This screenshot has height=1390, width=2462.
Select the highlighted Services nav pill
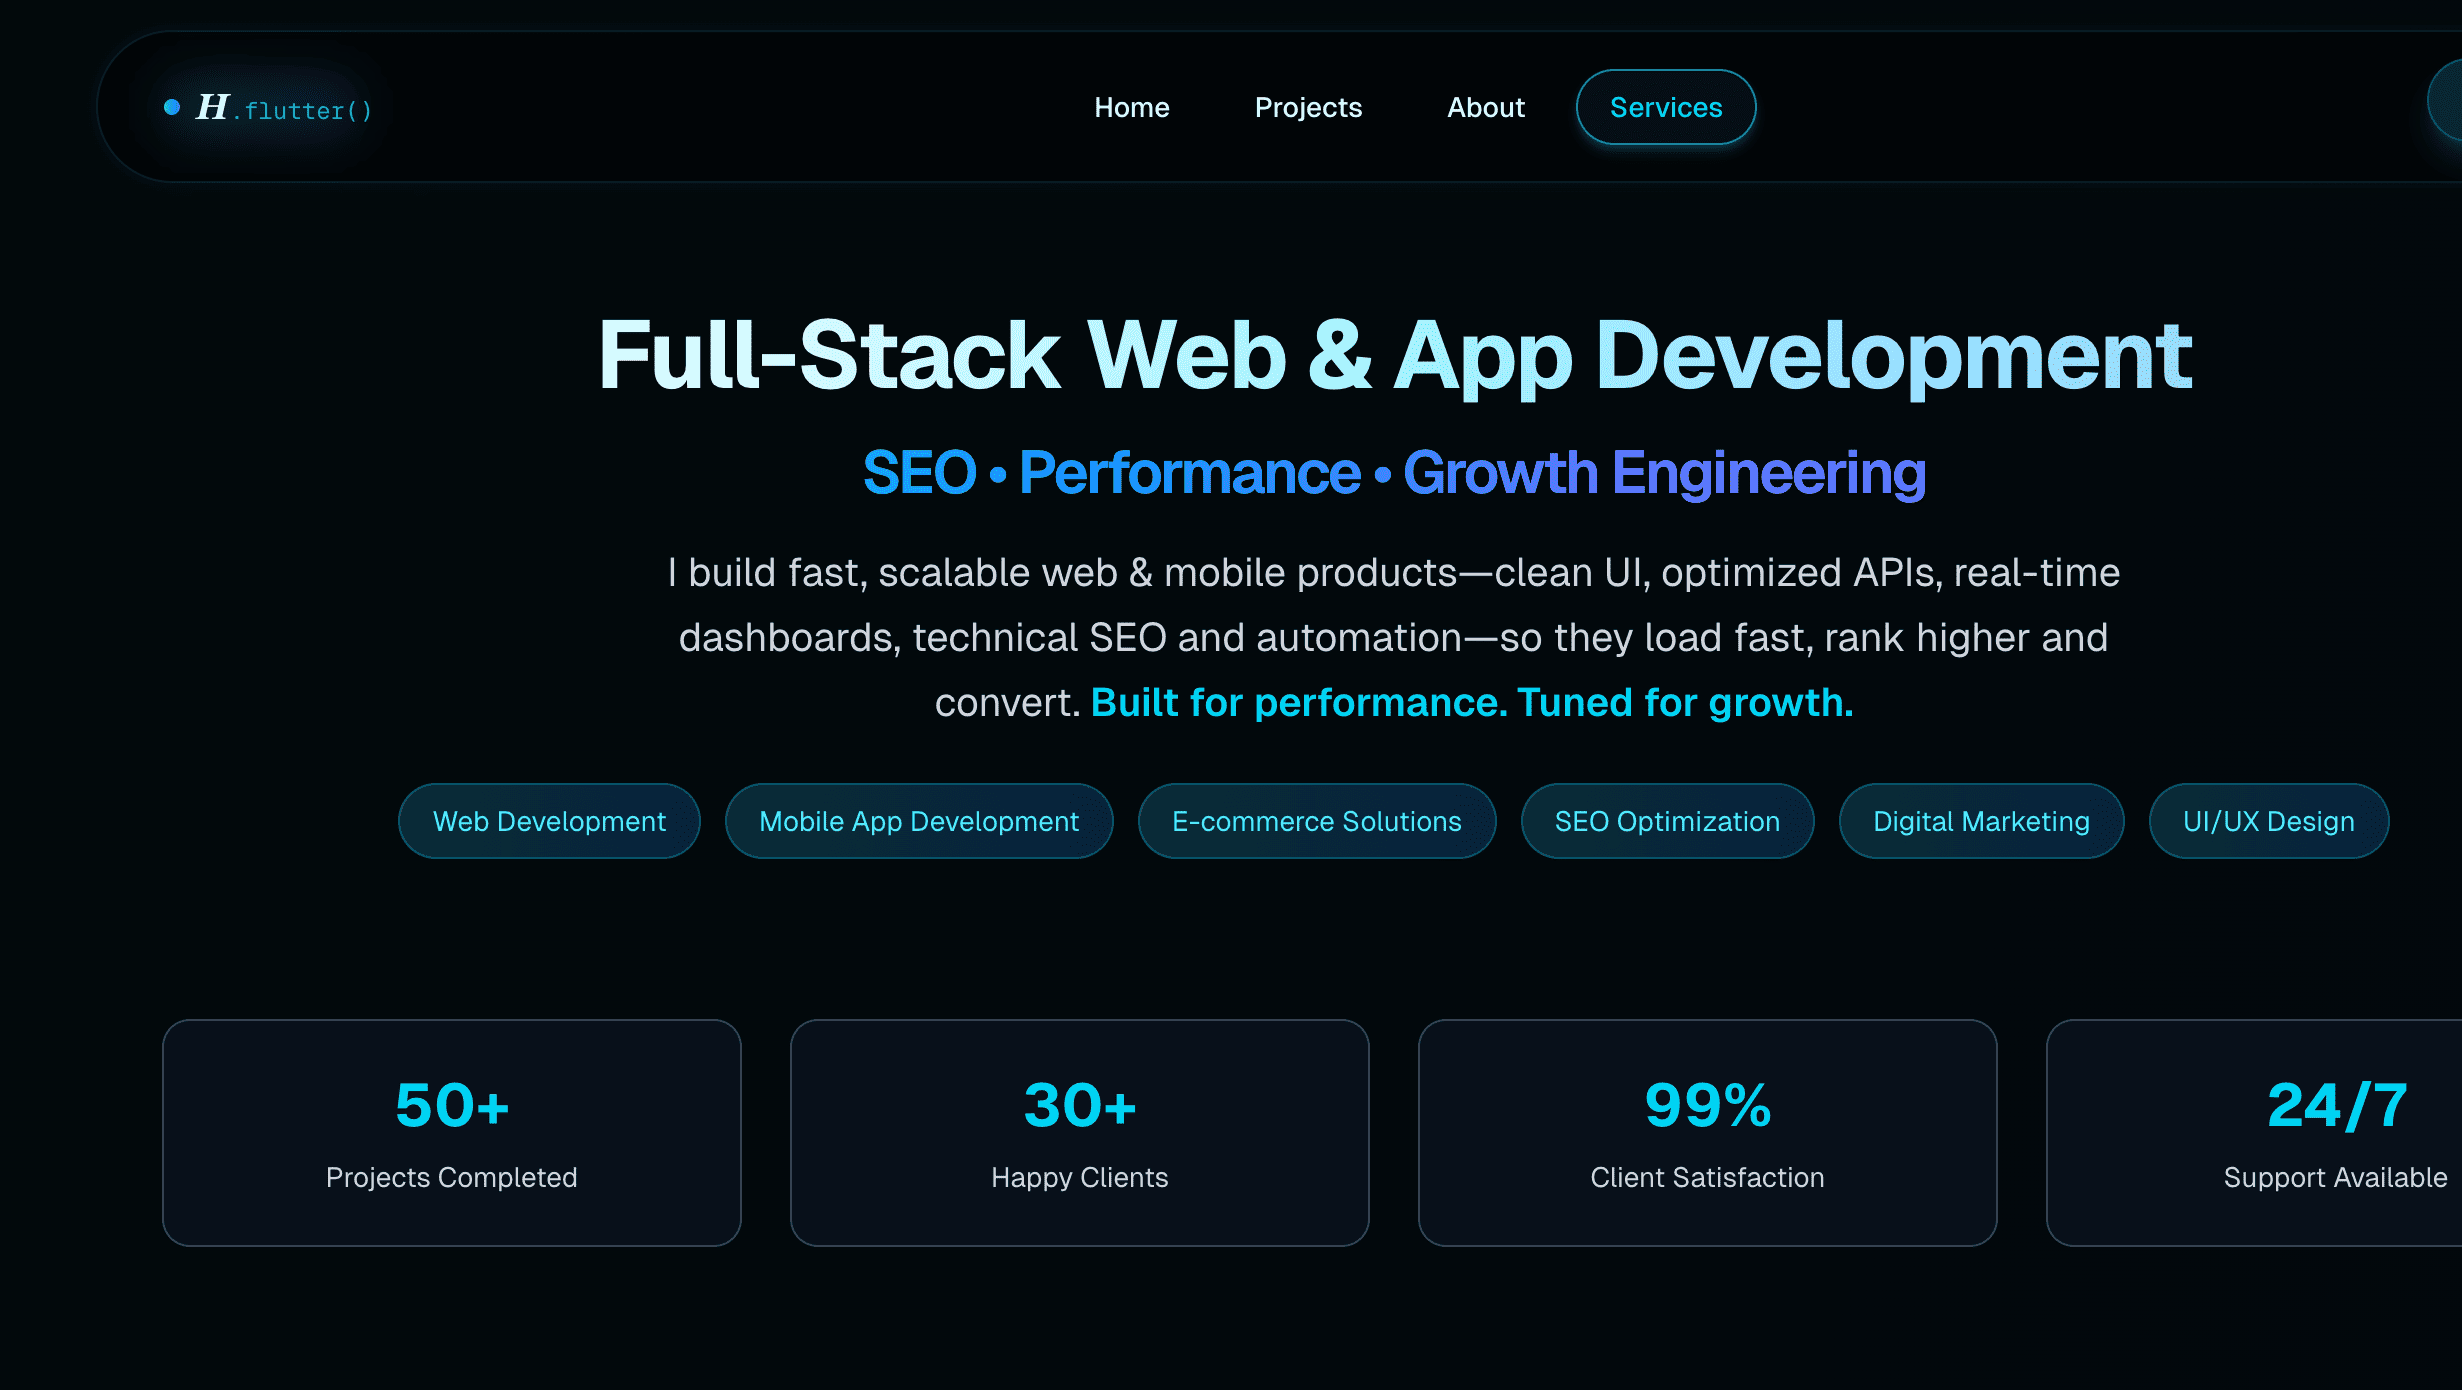1665,107
